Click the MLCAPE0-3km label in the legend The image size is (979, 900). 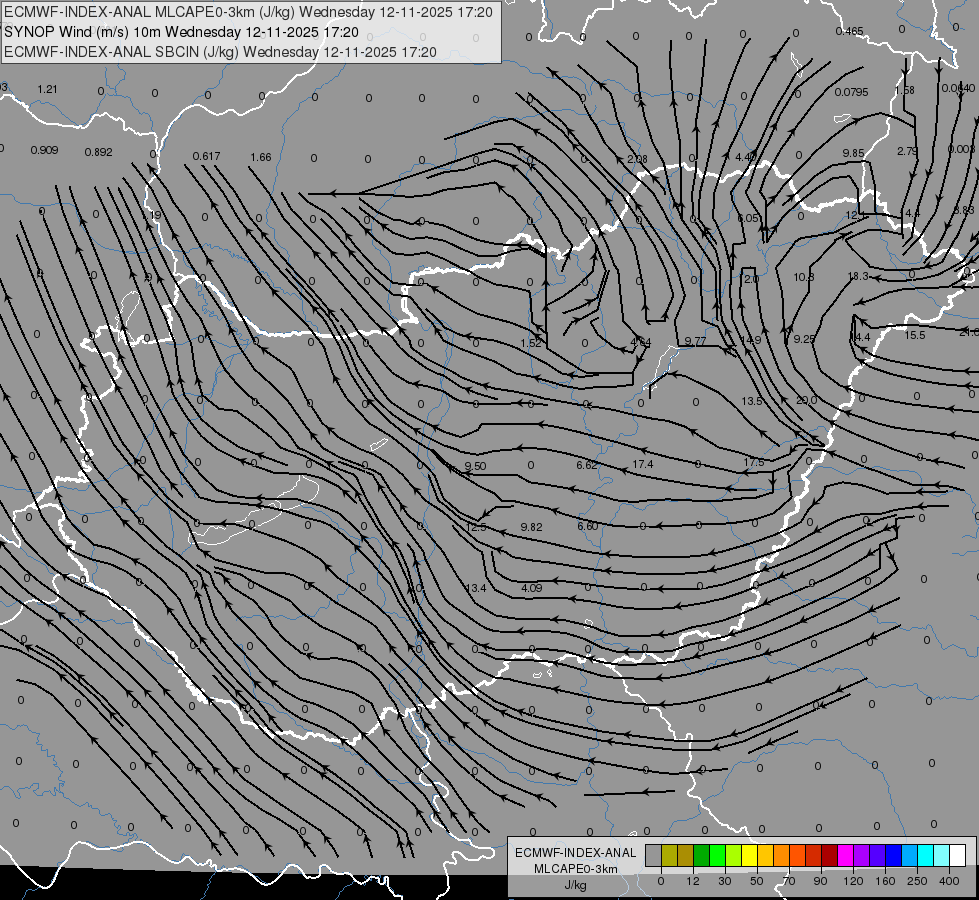tap(576, 869)
